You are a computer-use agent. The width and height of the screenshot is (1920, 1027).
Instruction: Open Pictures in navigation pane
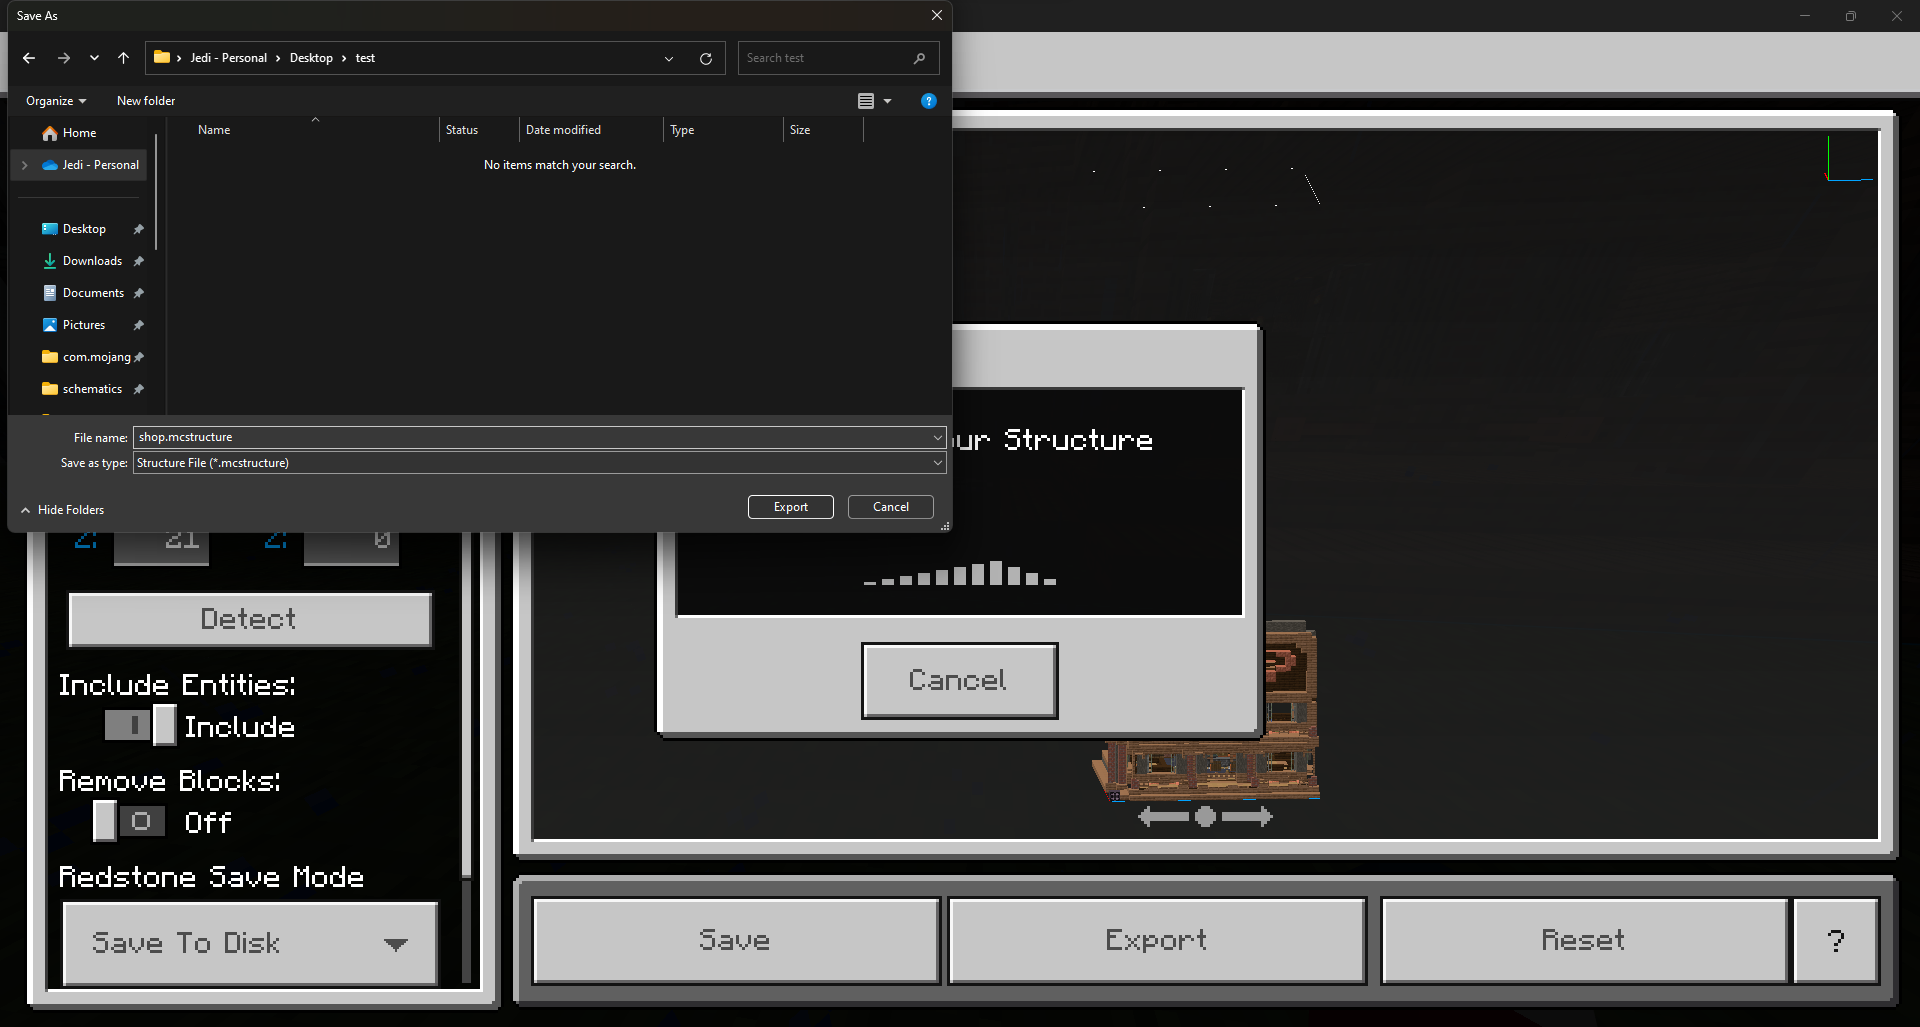(84, 325)
